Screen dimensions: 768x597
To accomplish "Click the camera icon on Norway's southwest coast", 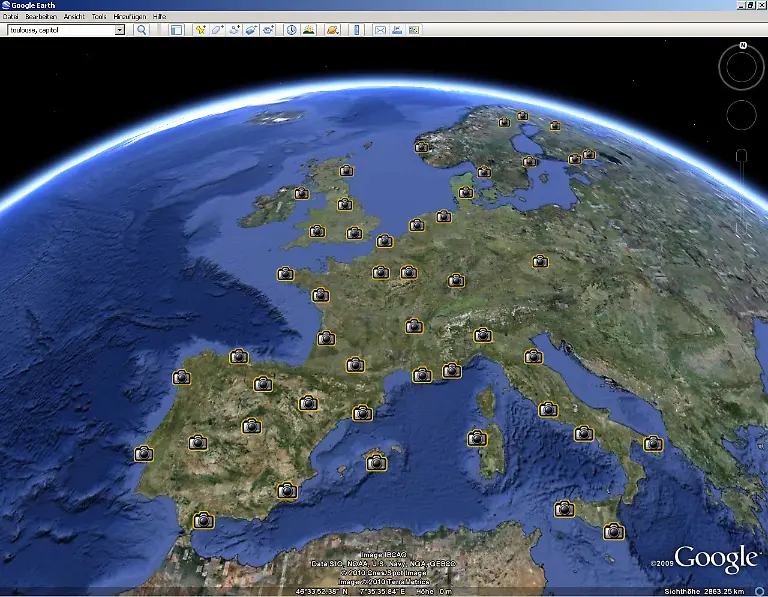I will pyautogui.click(x=422, y=146).
